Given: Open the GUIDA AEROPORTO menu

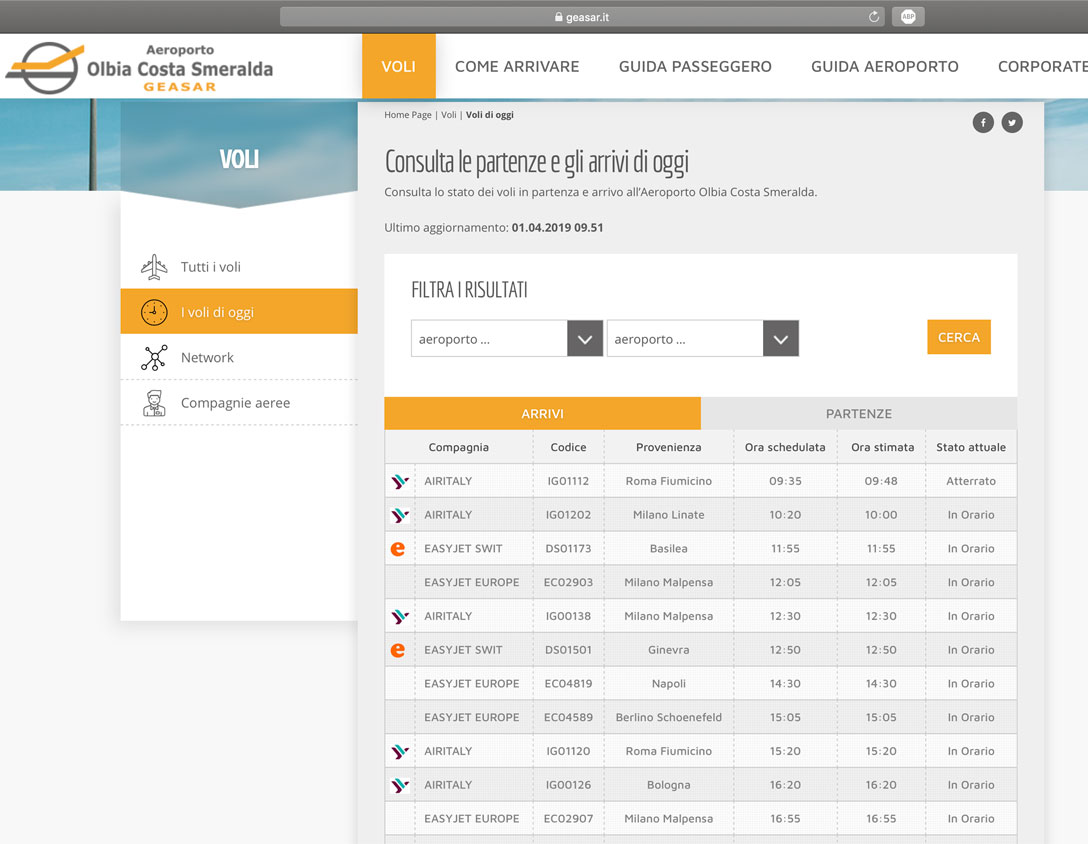Looking at the screenshot, I should tap(885, 67).
